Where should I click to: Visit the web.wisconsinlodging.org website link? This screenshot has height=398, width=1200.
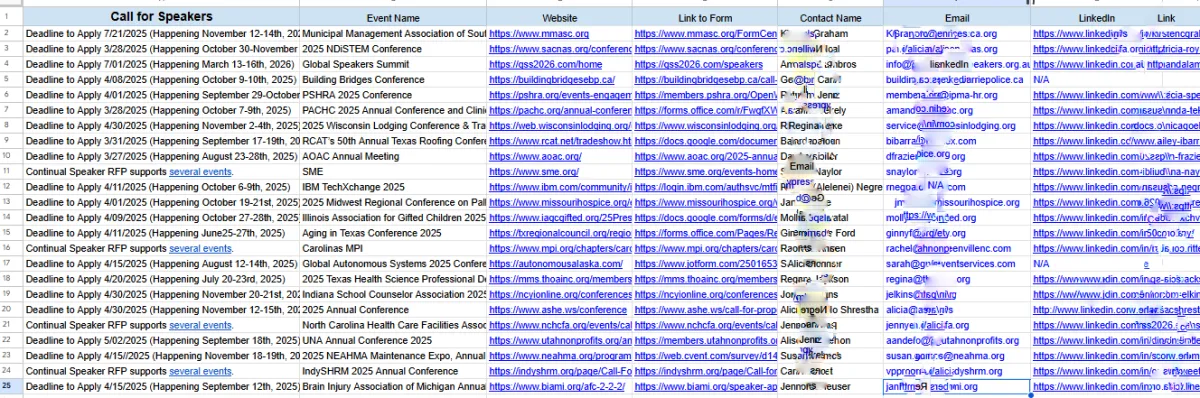tap(560, 125)
